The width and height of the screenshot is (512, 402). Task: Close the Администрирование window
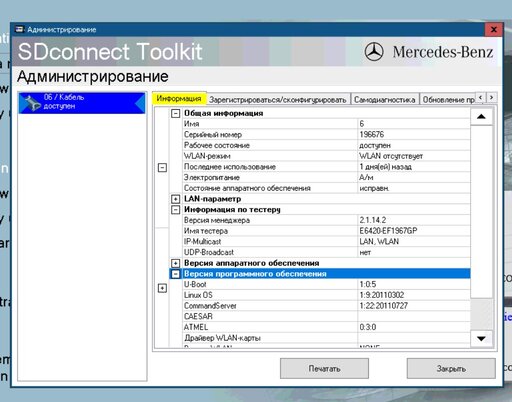coord(494,29)
